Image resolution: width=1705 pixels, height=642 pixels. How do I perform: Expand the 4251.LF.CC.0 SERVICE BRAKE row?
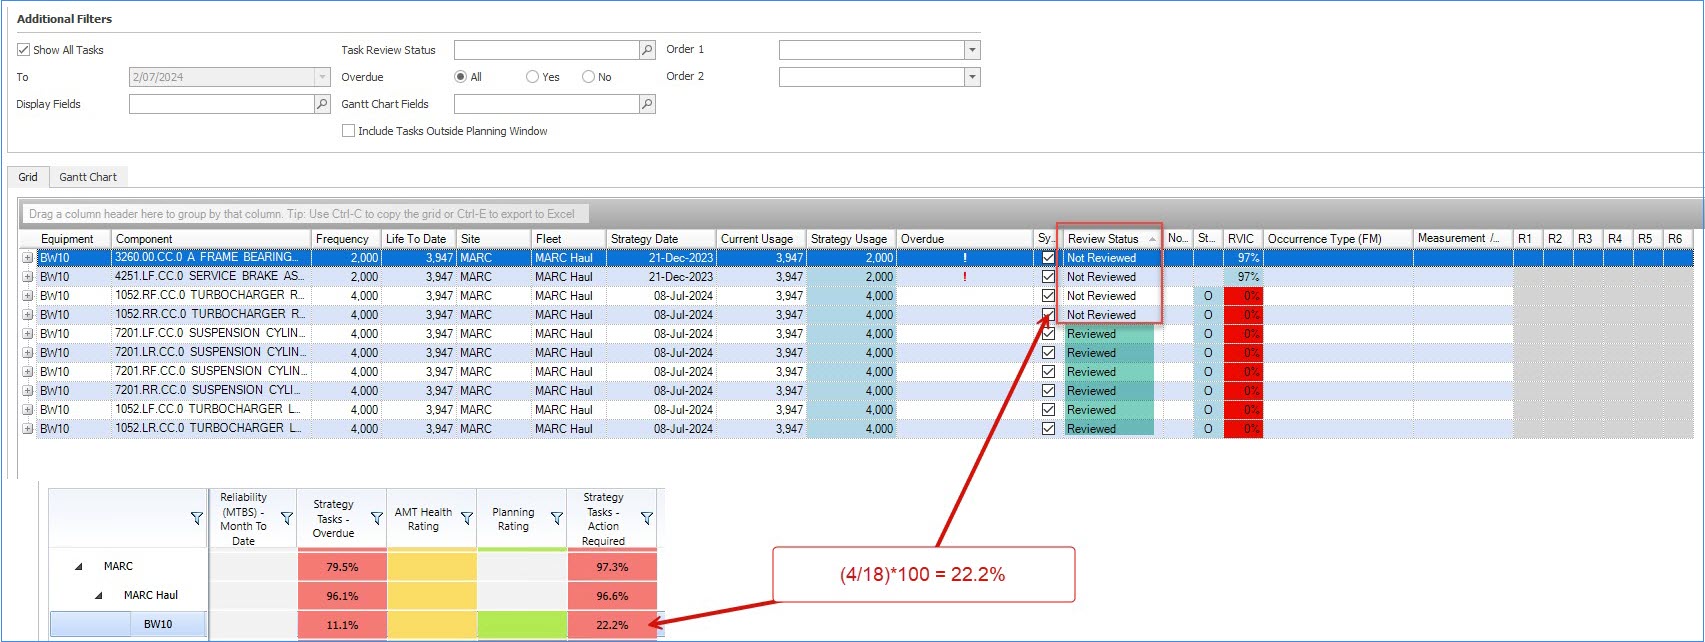pyautogui.click(x=28, y=277)
